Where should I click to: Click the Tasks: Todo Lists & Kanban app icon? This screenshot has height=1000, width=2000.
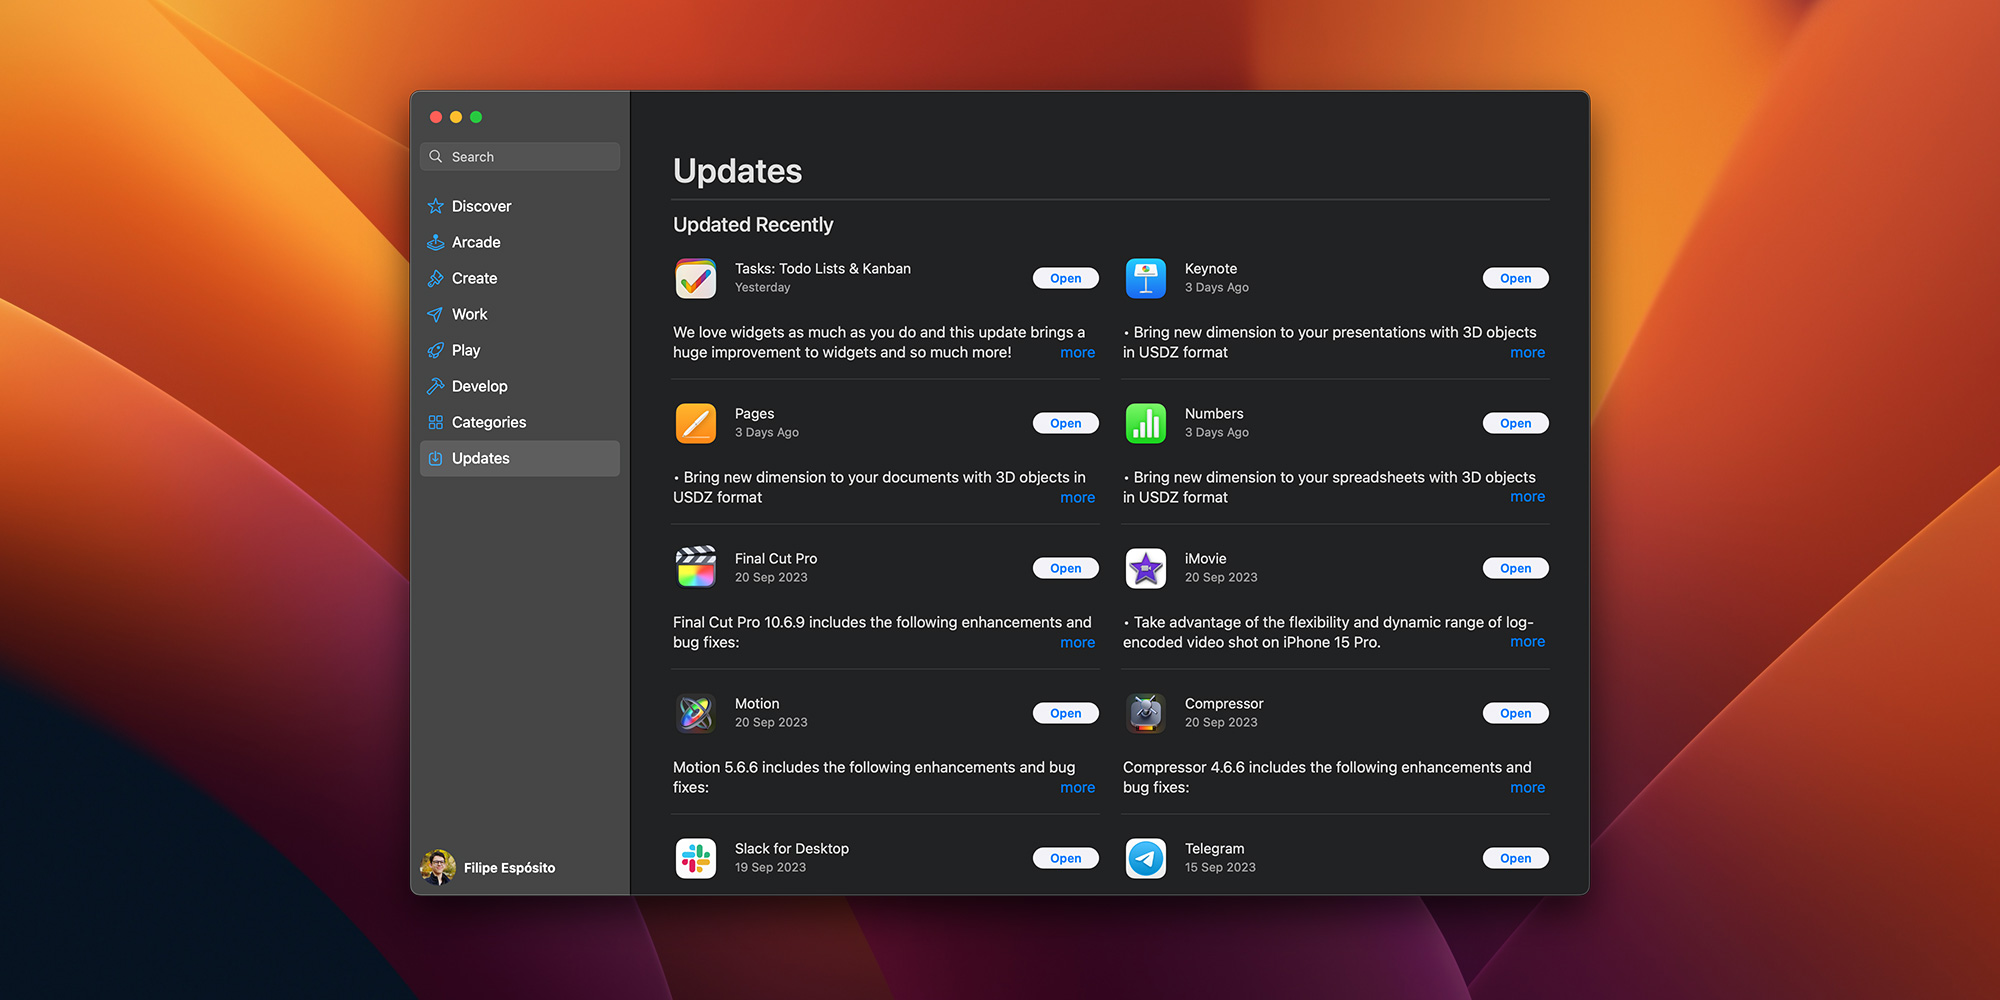coord(695,279)
